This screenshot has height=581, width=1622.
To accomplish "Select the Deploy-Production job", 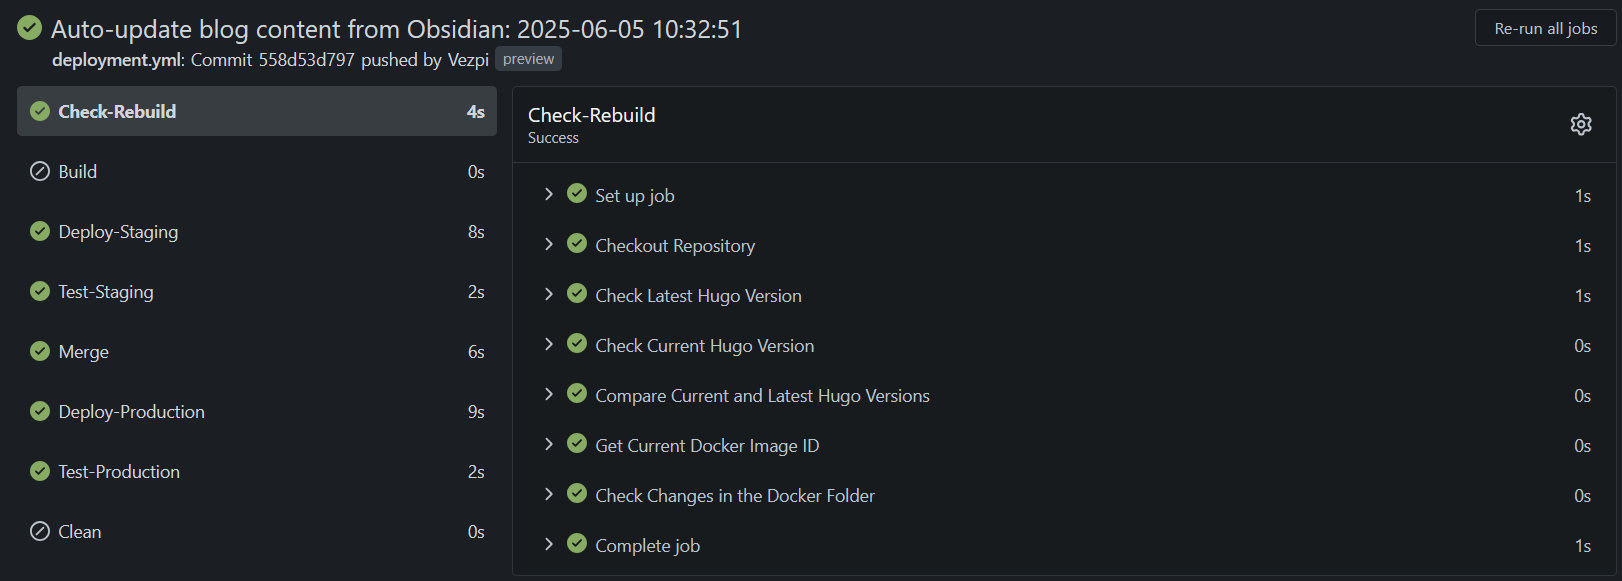I will (131, 412).
